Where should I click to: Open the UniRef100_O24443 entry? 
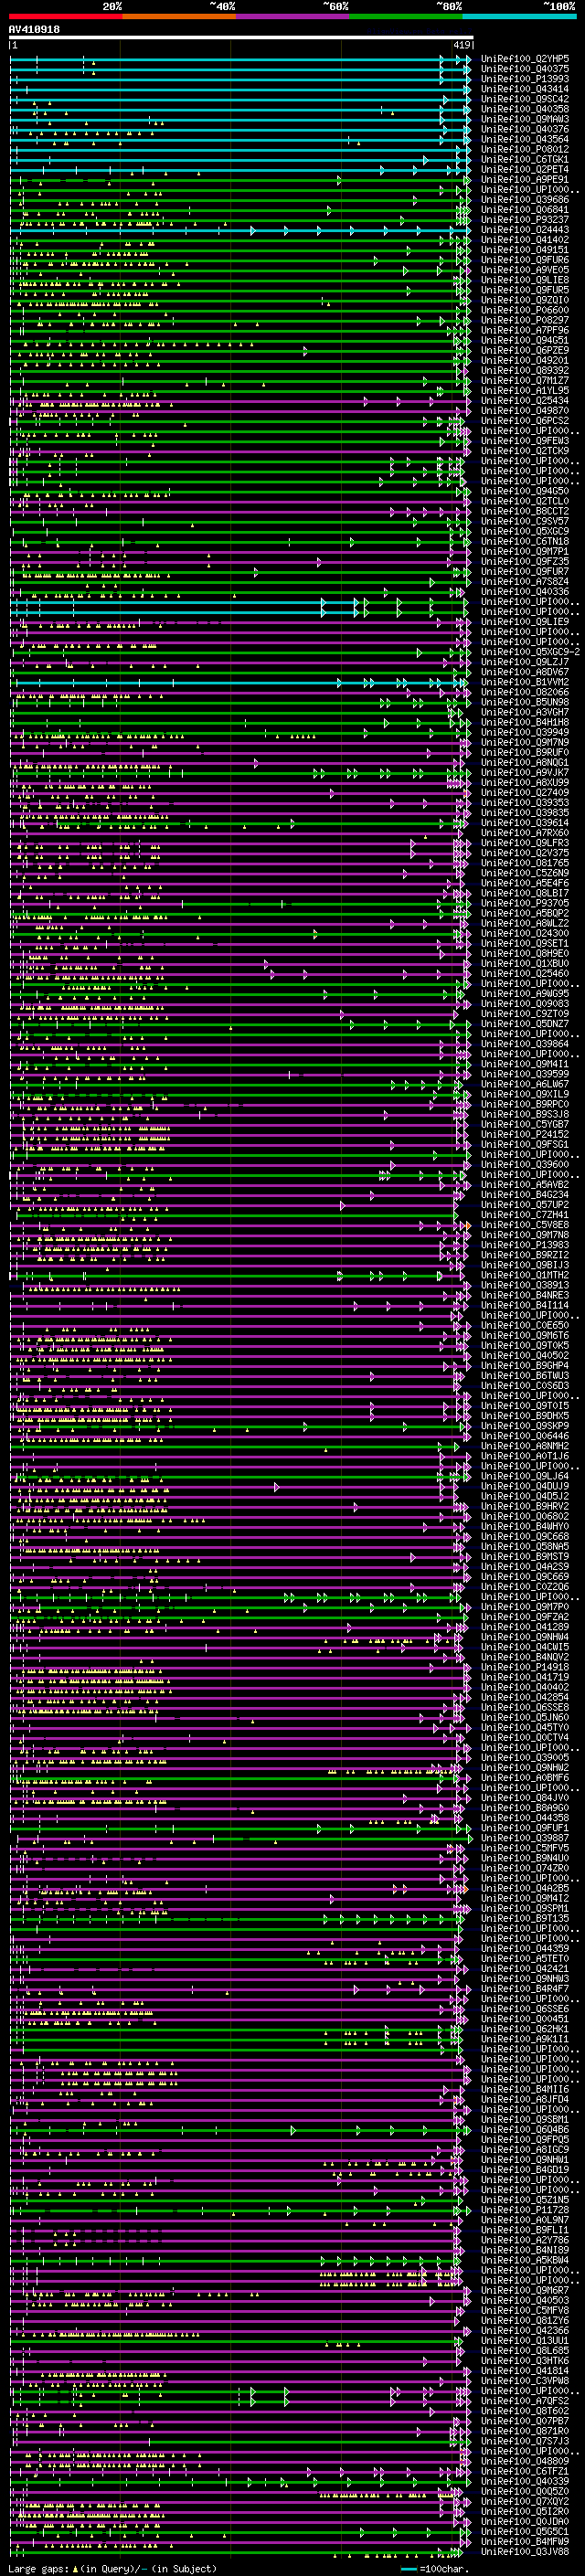click(525, 230)
